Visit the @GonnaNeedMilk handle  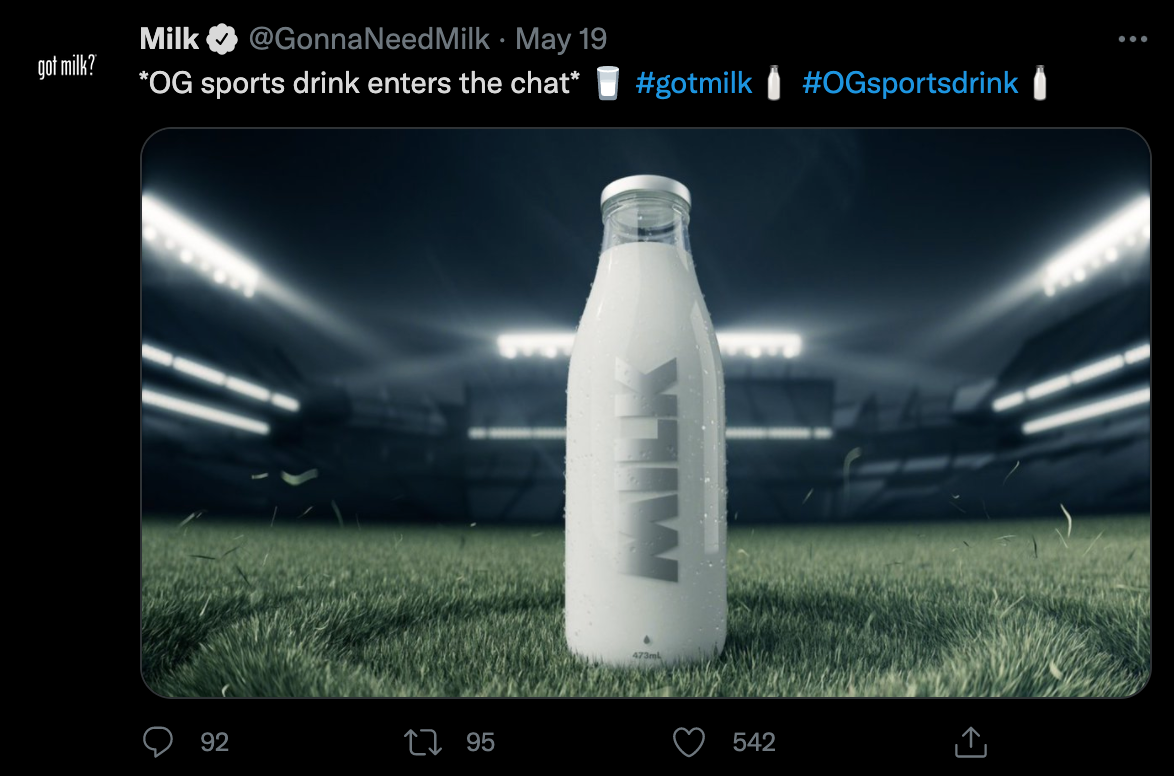pyautogui.click(x=369, y=39)
